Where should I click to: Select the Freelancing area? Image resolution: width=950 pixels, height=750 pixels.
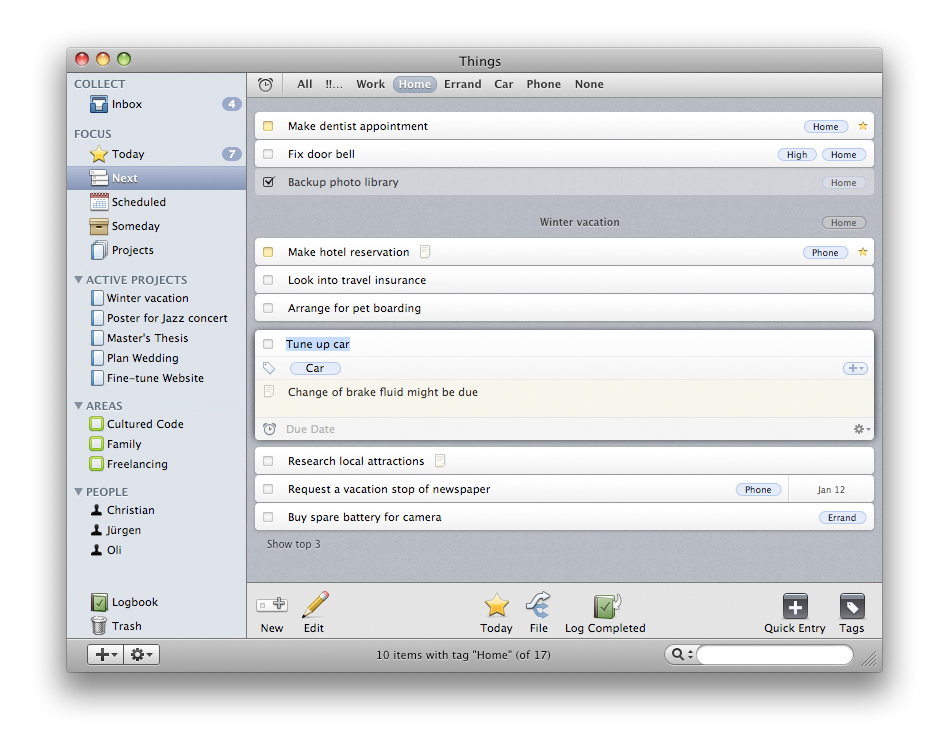[137, 464]
